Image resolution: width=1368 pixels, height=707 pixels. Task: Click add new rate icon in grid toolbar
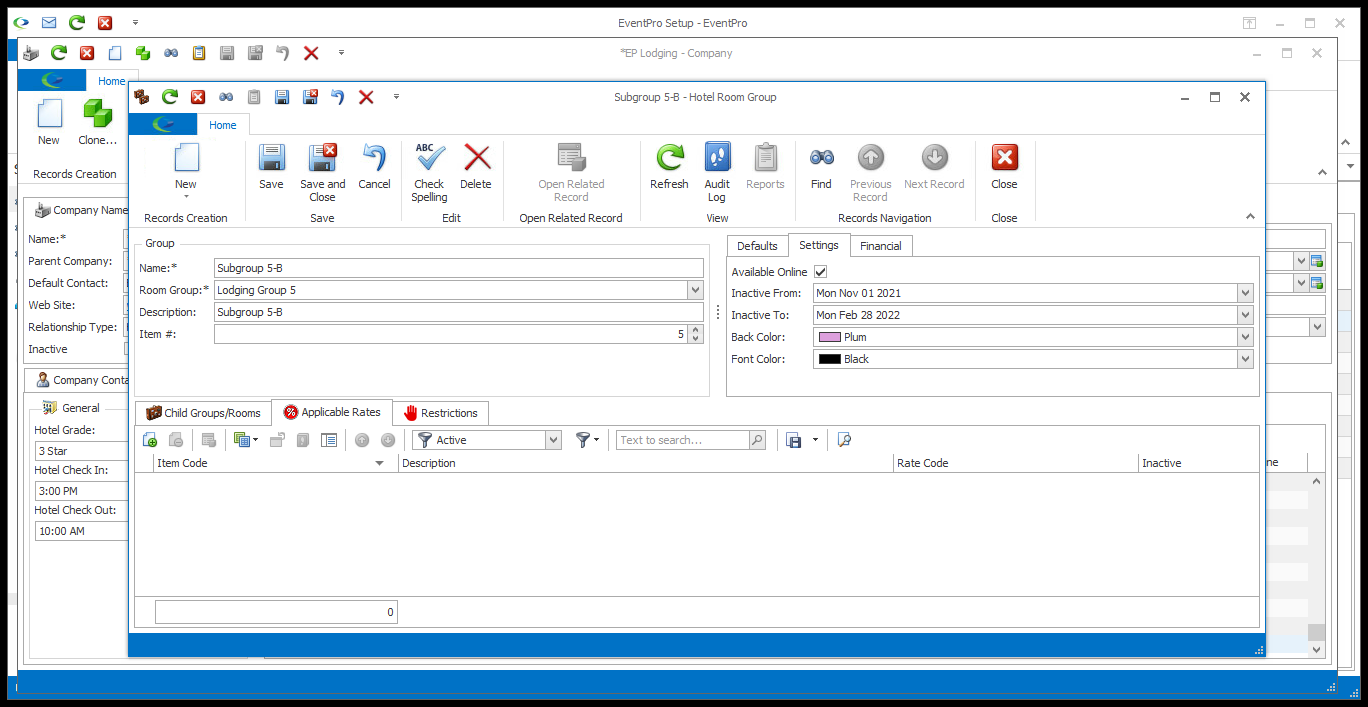[x=150, y=440]
